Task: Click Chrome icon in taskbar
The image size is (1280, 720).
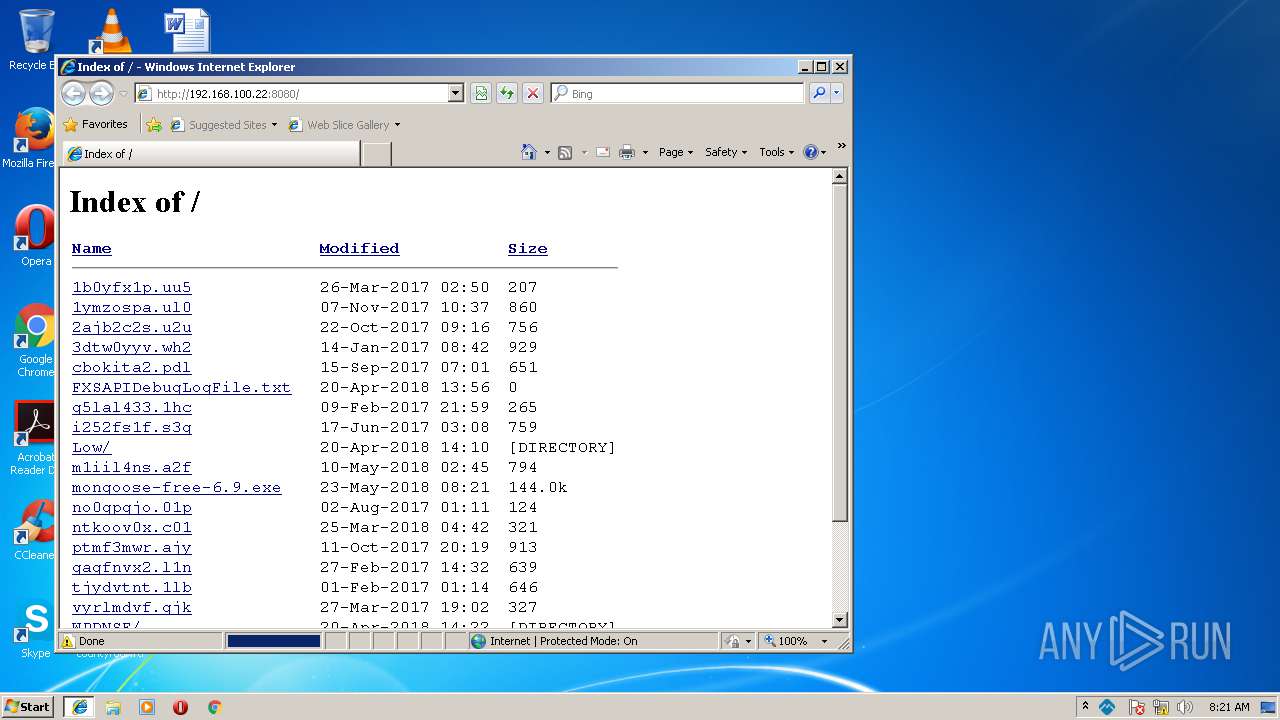Action: point(214,706)
